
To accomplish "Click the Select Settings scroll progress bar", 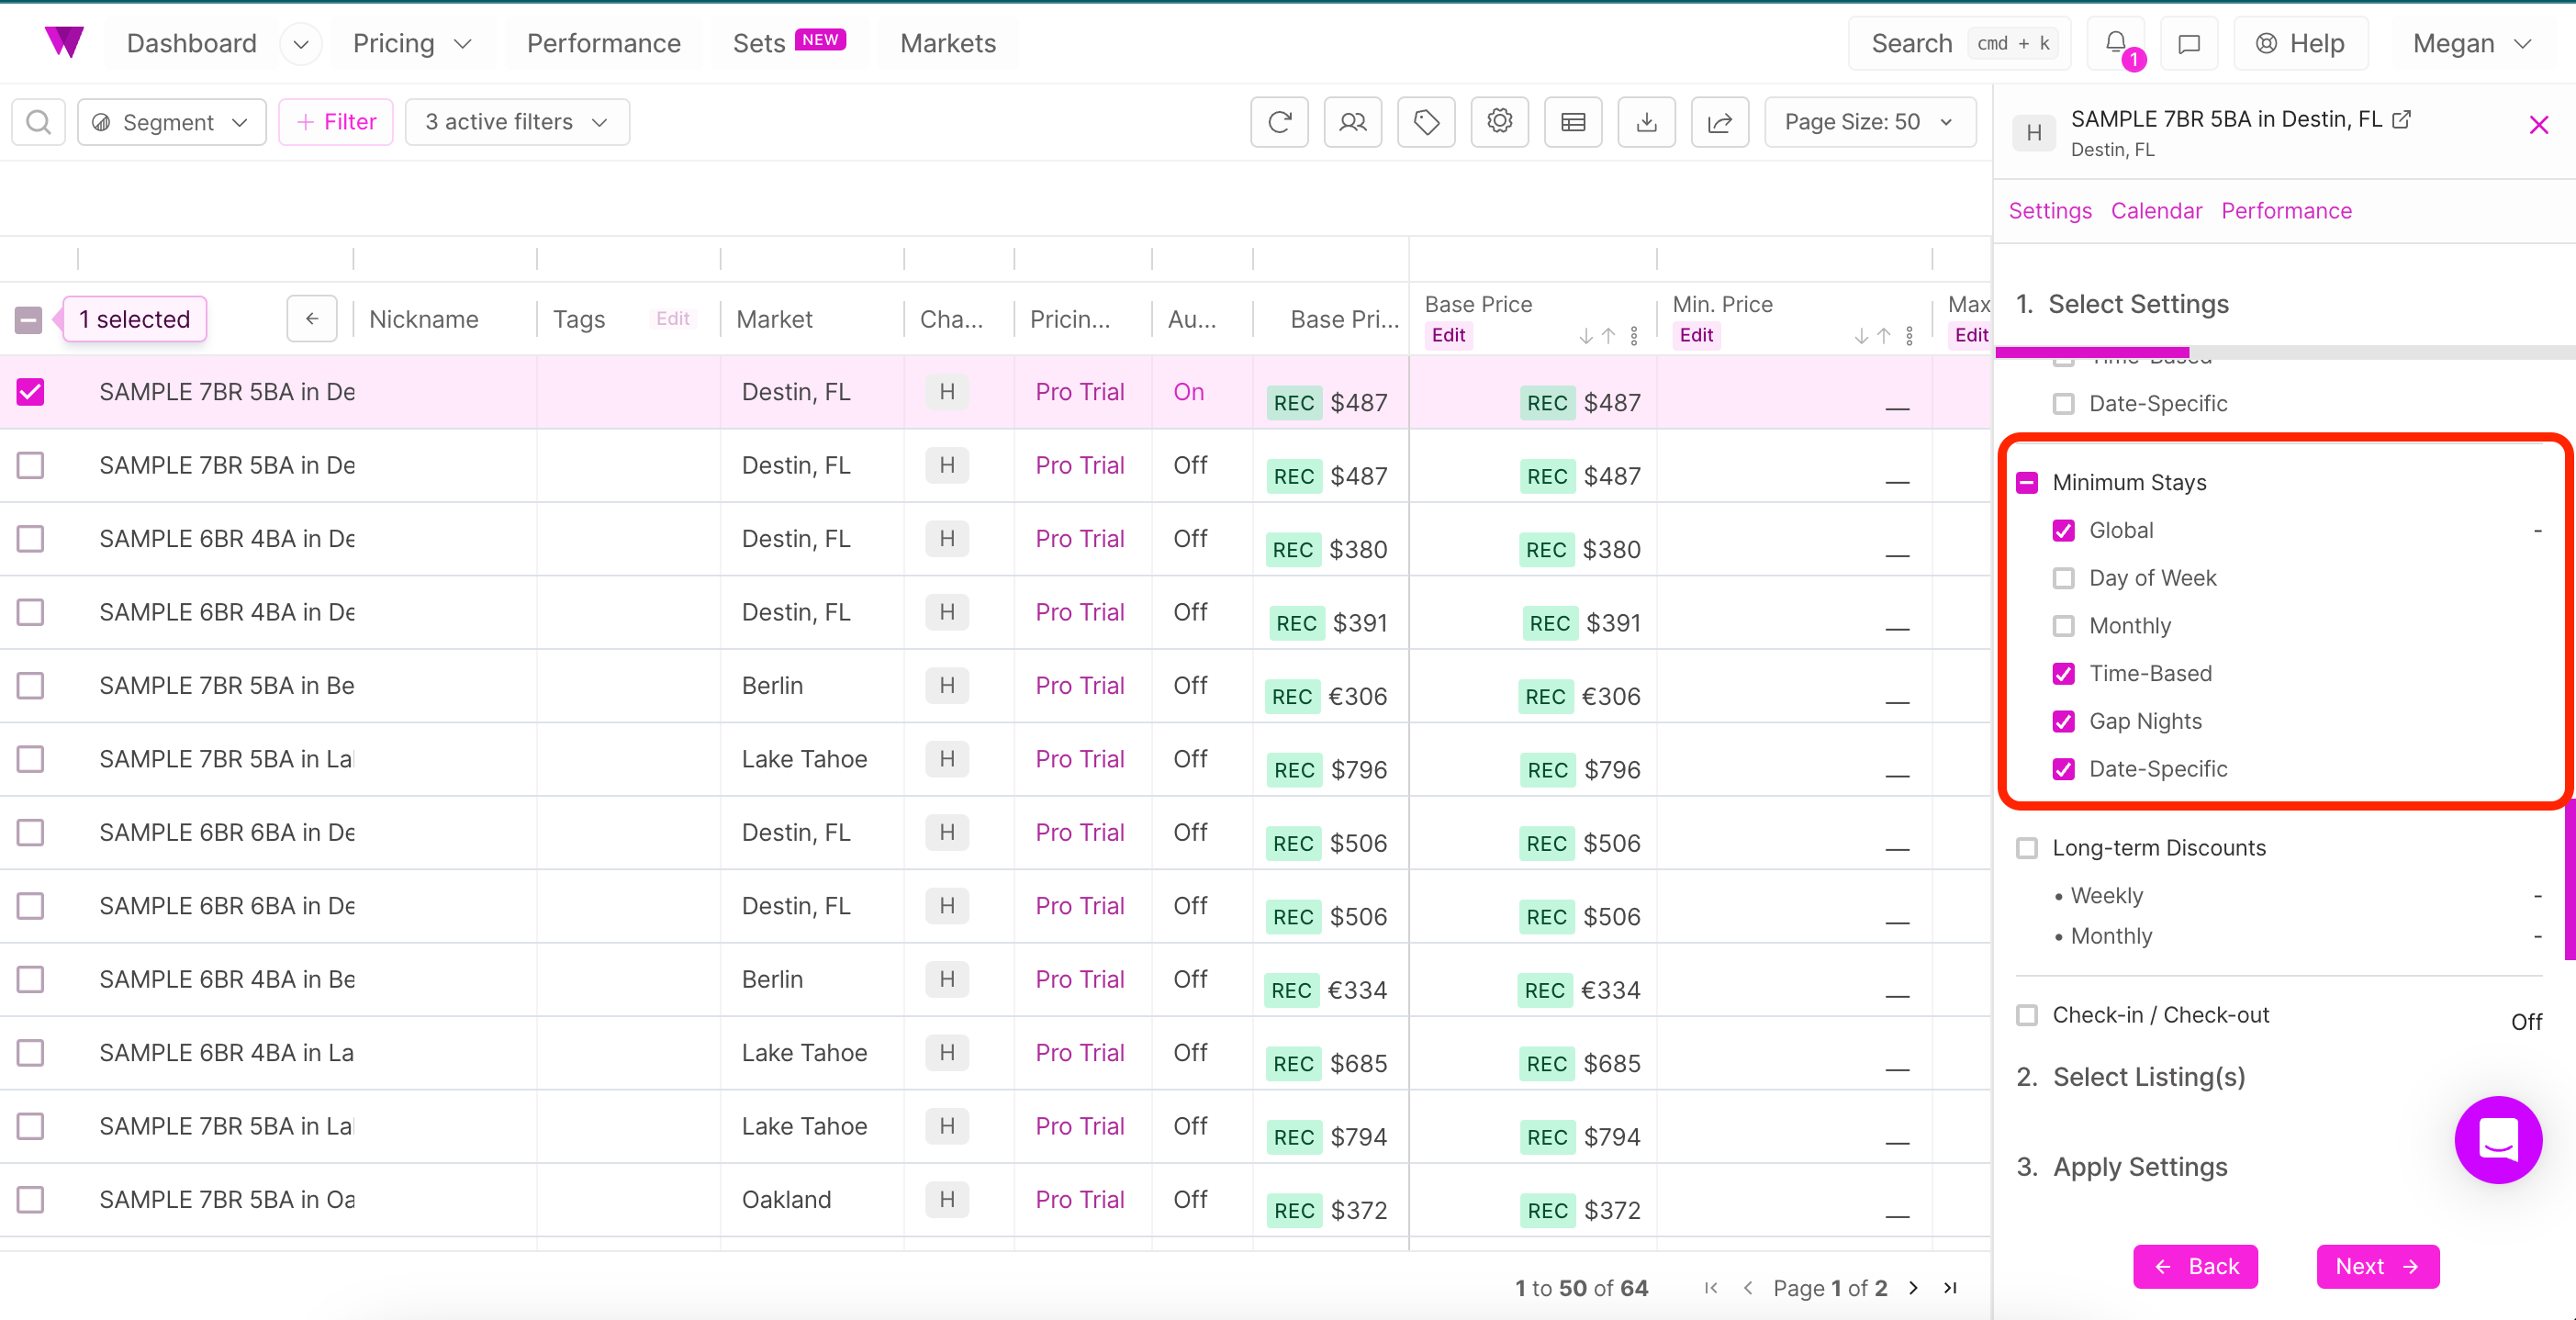I will [2285, 353].
